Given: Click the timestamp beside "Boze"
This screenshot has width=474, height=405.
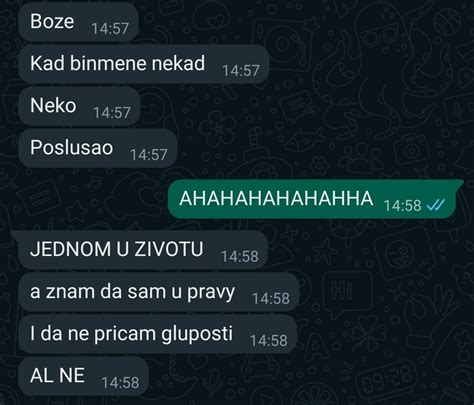Looking at the screenshot, I should pos(110,28).
